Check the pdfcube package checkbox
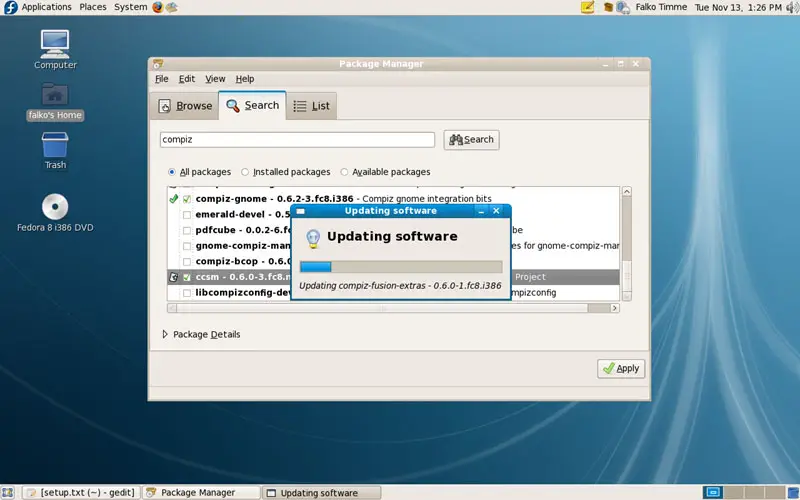The image size is (800, 500). pos(187,231)
